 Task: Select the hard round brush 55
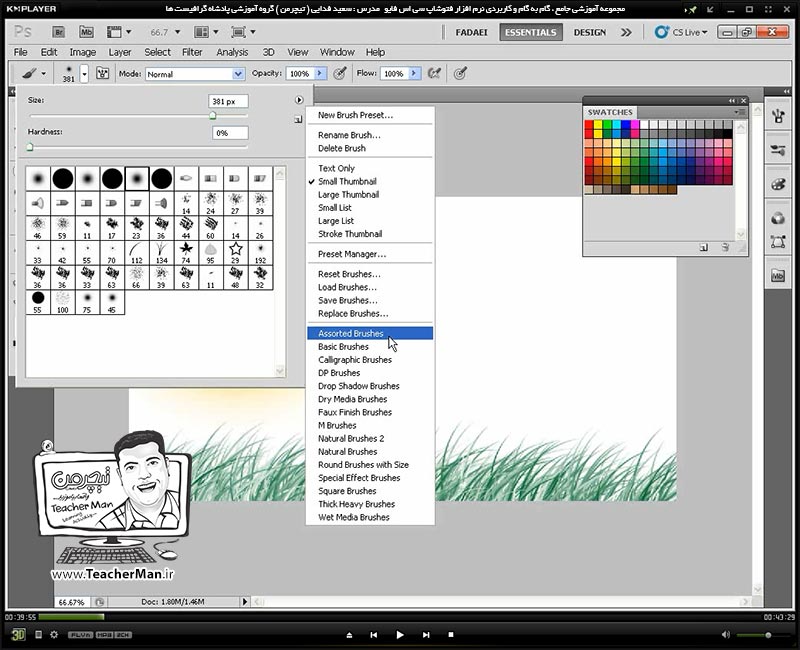[38, 302]
